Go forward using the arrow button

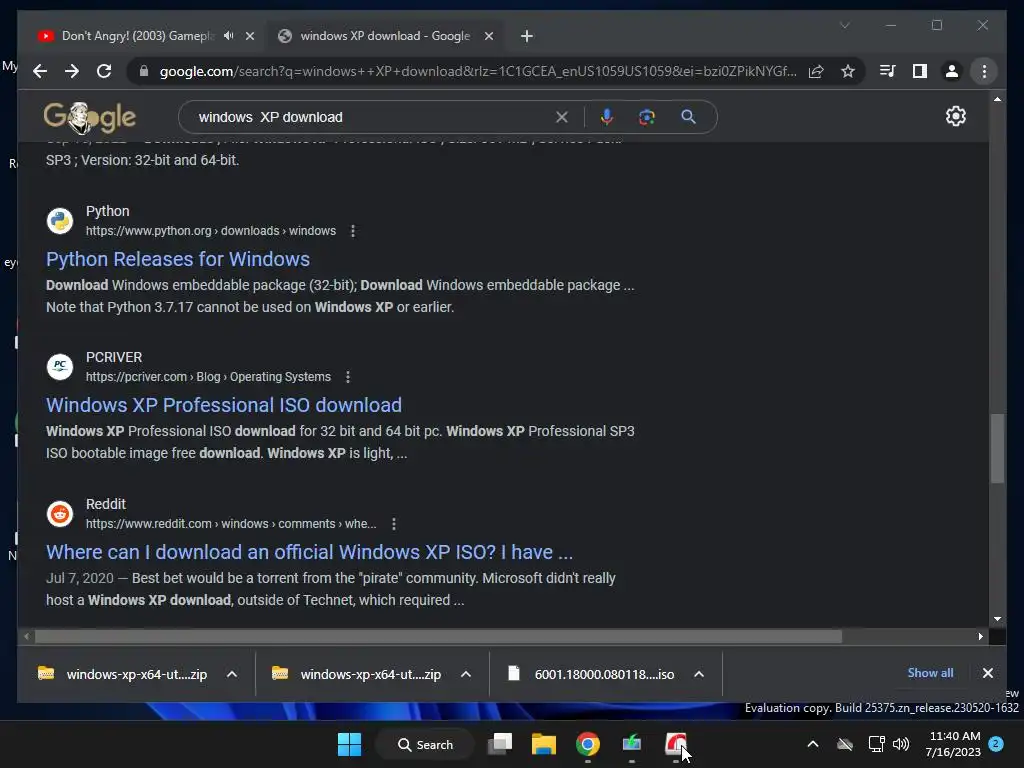[72, 71]
